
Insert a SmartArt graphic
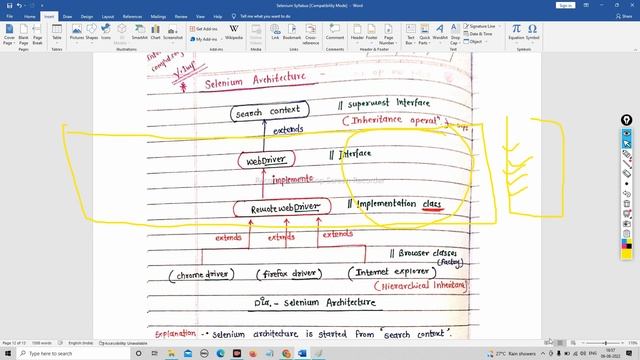click(x=140, y=32)
